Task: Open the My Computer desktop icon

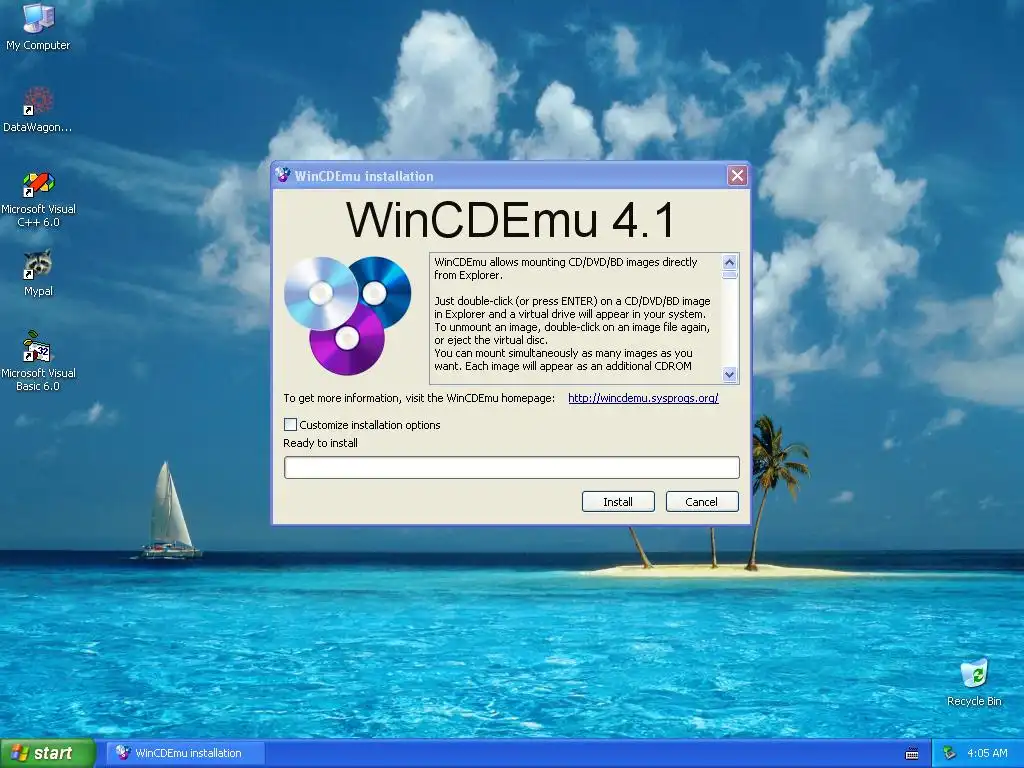Action: (x=38, y=26)
